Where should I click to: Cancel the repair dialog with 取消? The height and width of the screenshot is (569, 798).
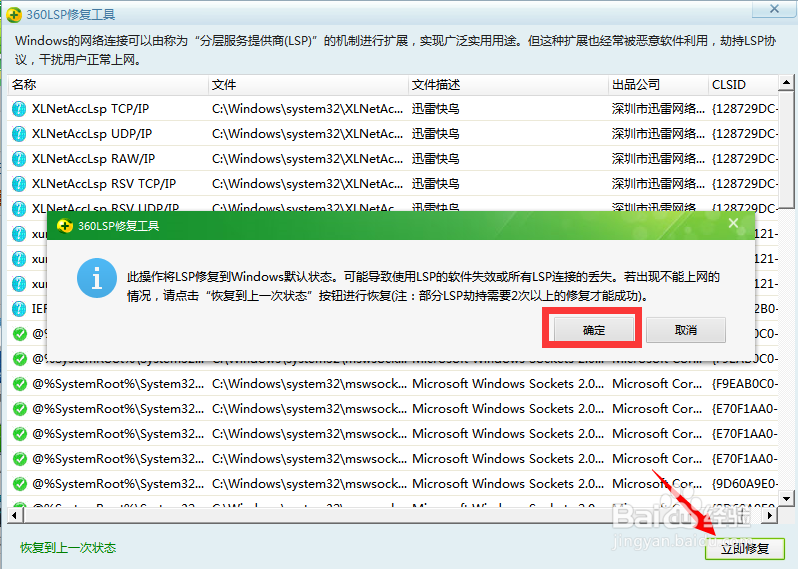click(686, 330)
